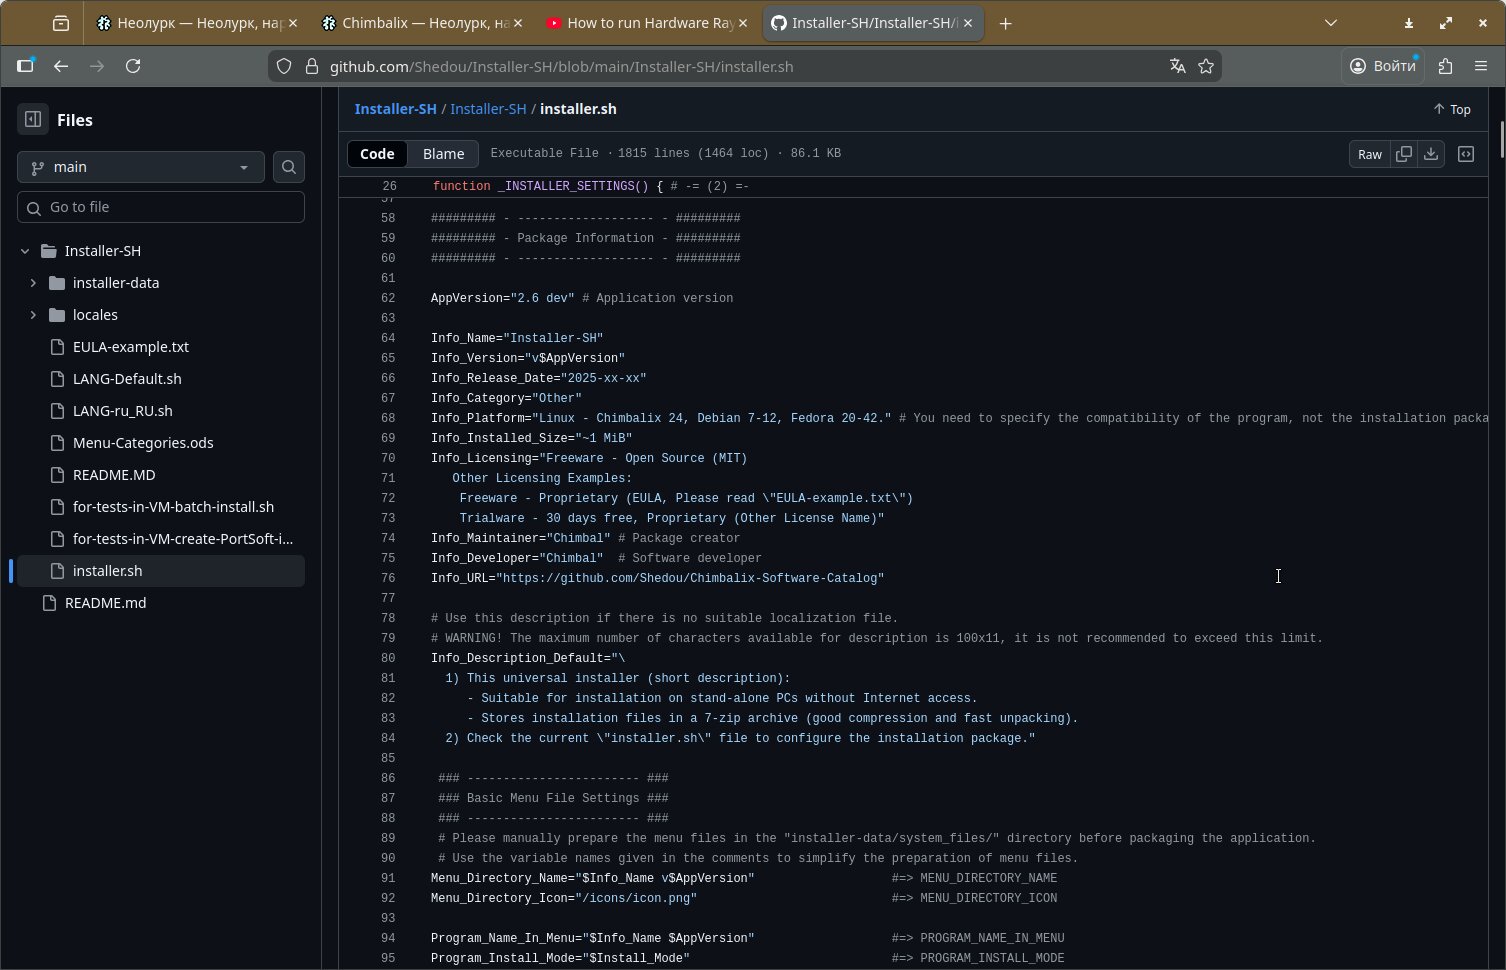Screen dimensions: 1506x970
Task: Open the browser extensions icon
Action: [1445, 66]
